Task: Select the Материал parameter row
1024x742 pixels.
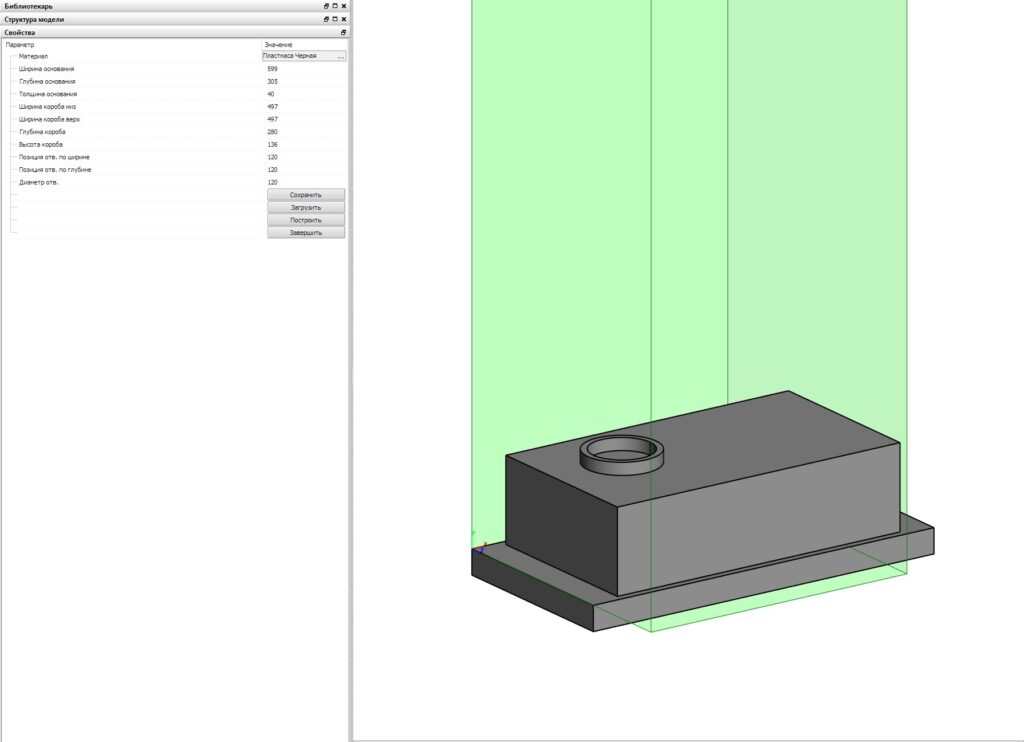Action: tap(174, 56)
